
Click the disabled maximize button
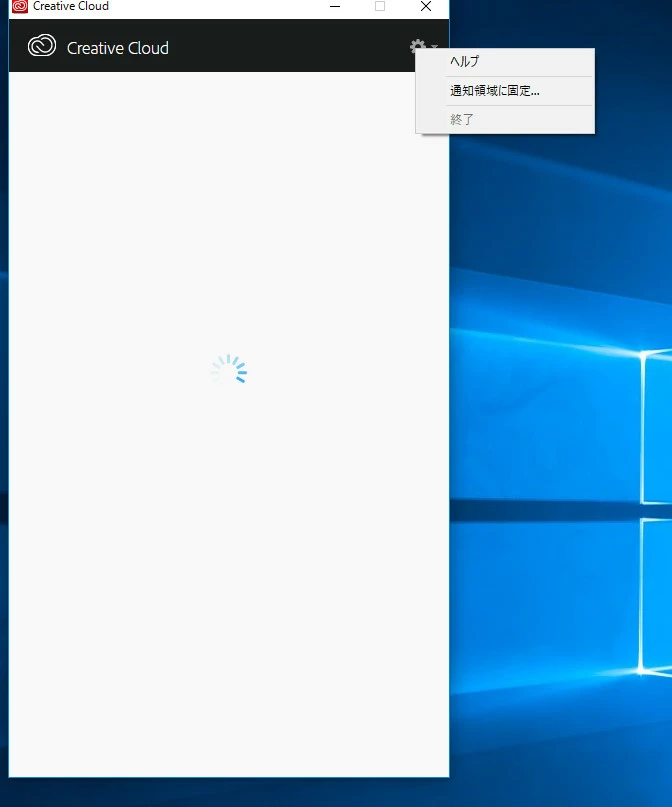(380, 6)
